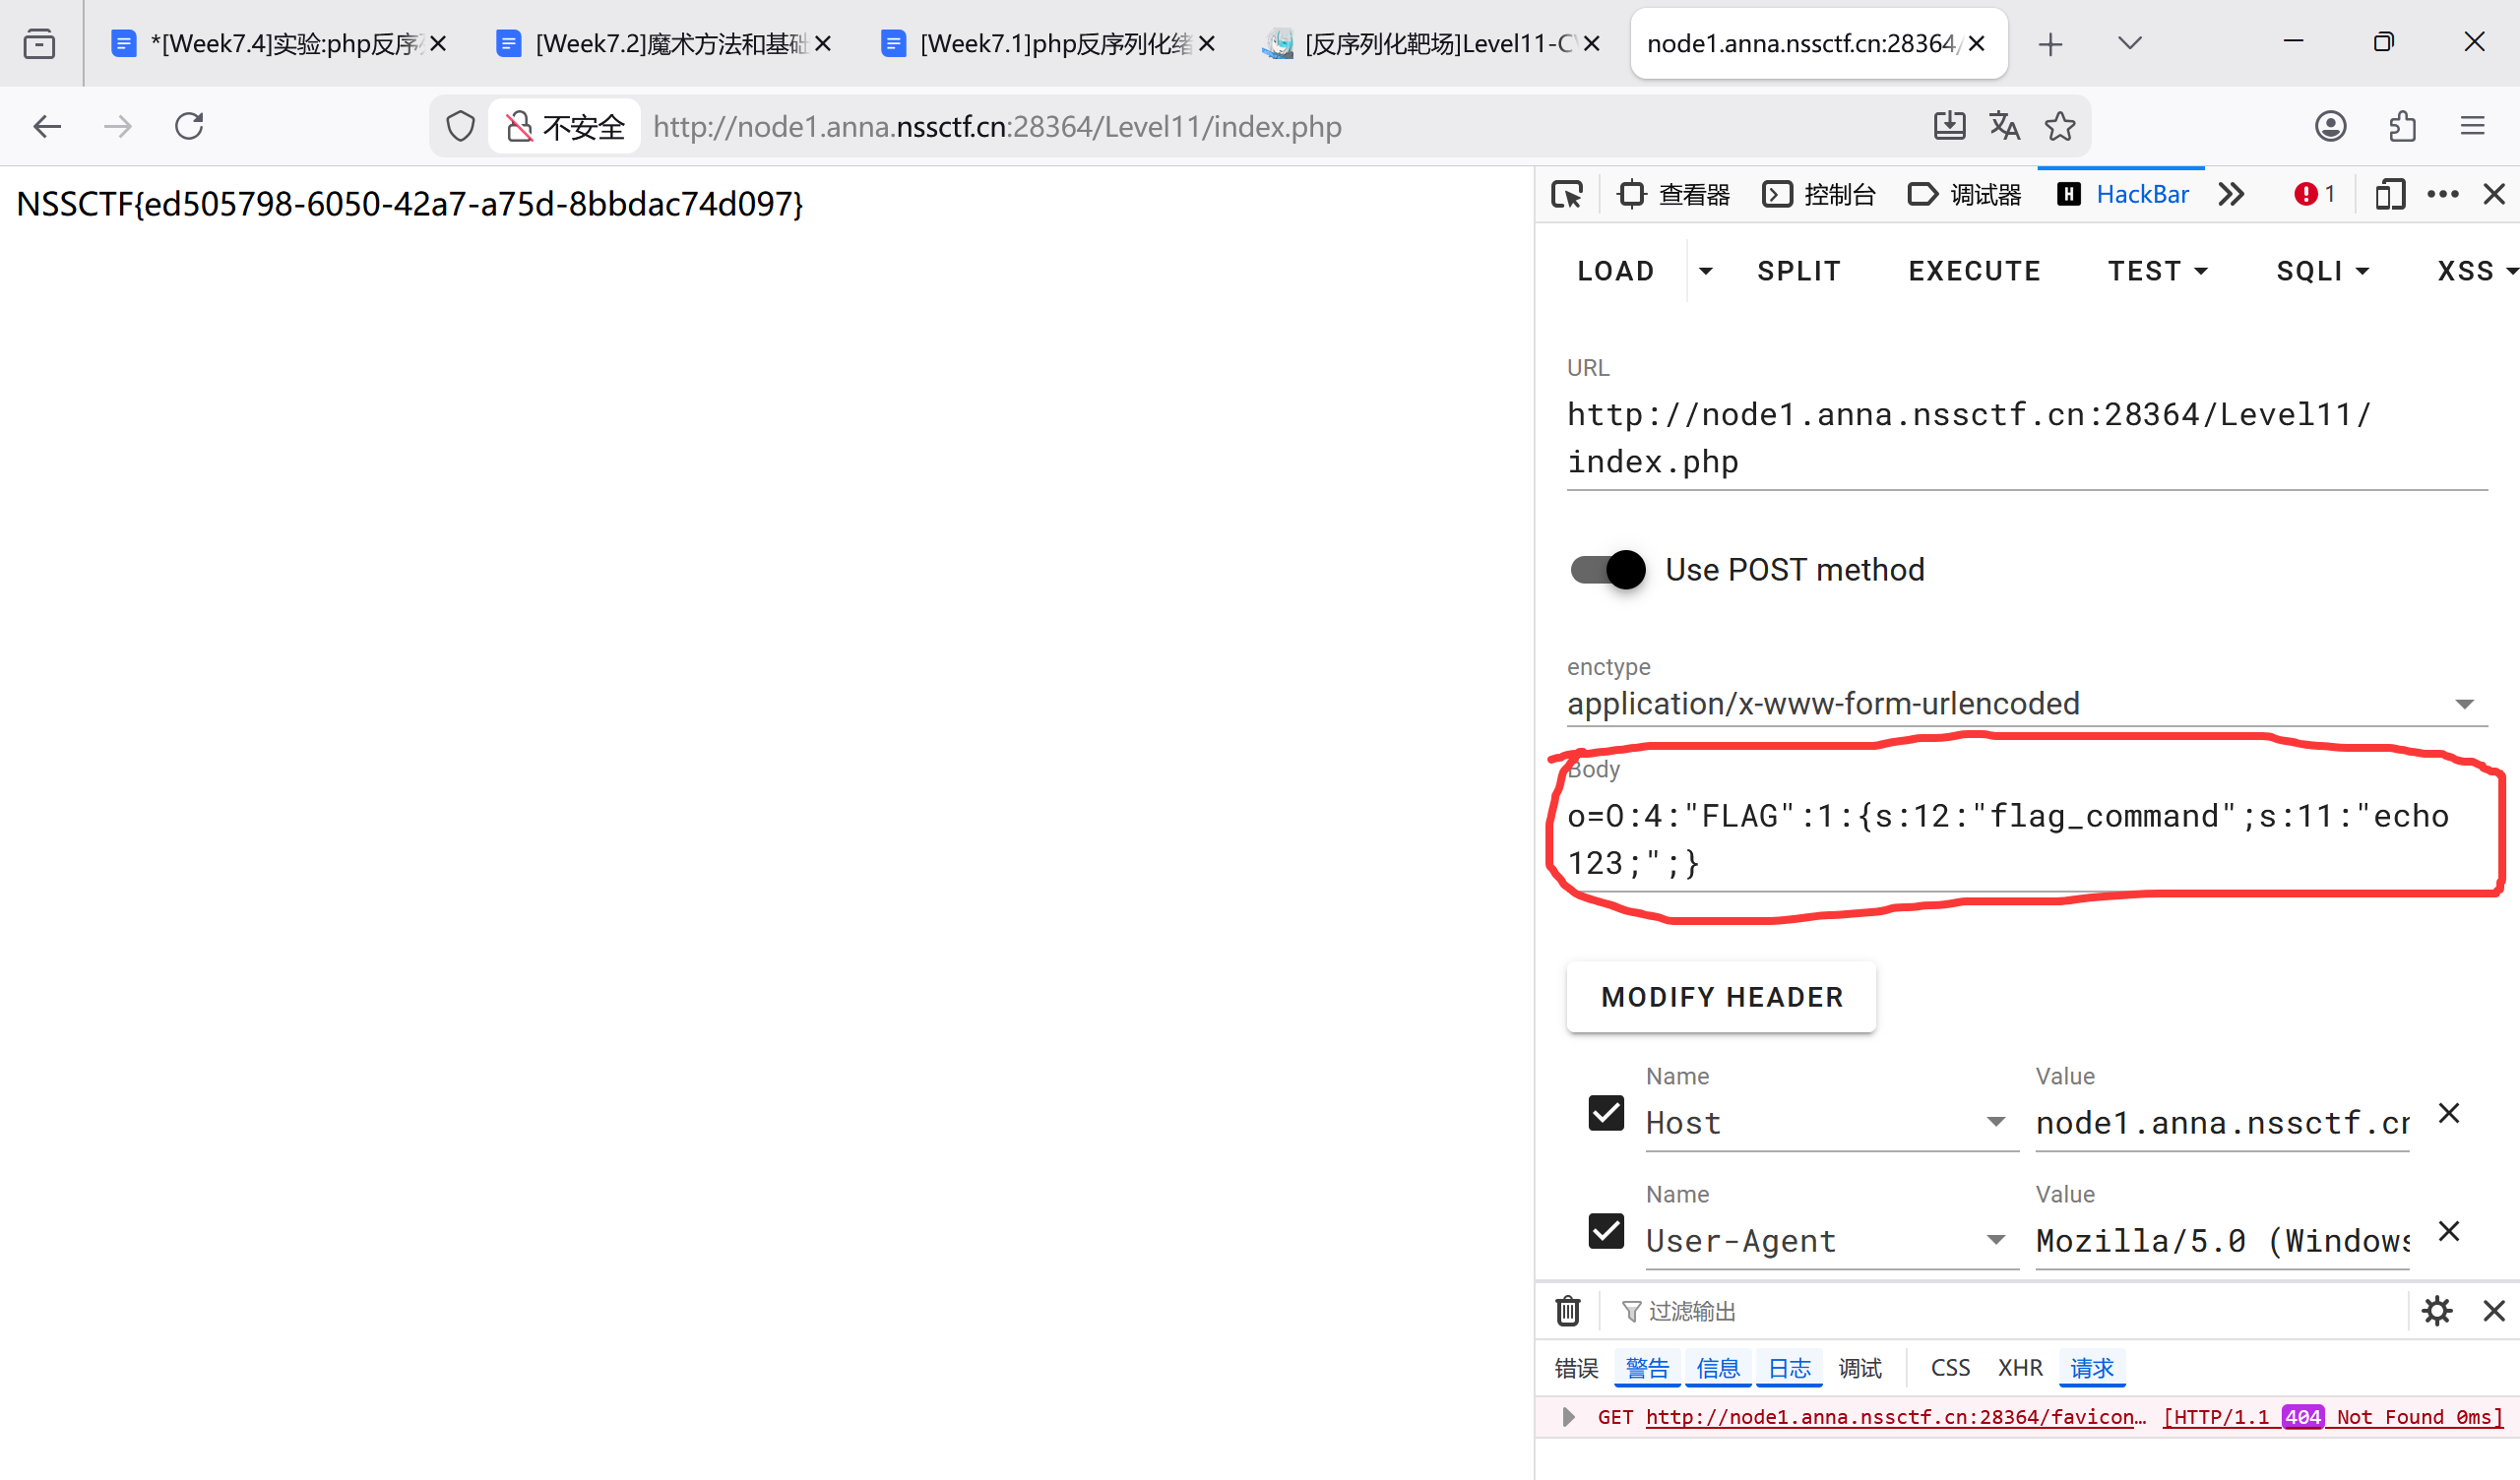Image resolution: width=2520 pixels, height=1480 pixels.
Task: Click the bookmark star icon
Action: 2059,126
